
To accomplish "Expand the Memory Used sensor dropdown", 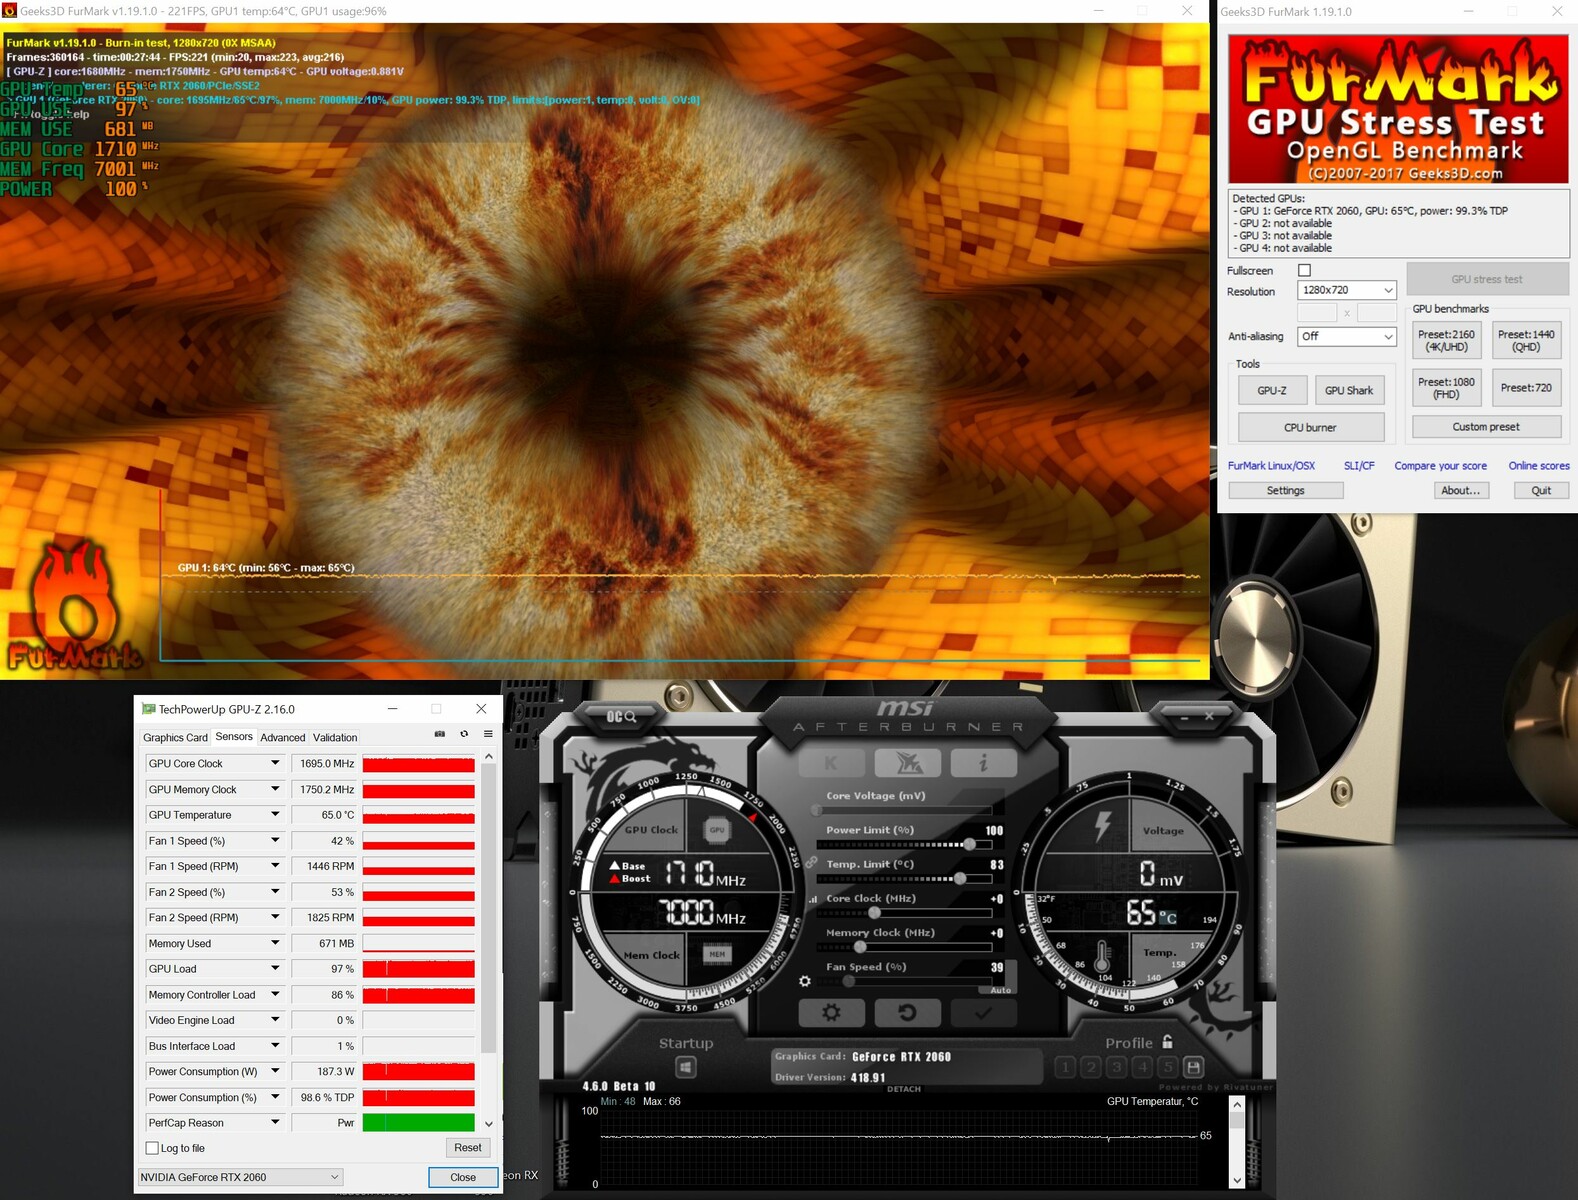I will pyautogui.click(x=275, y=943).
